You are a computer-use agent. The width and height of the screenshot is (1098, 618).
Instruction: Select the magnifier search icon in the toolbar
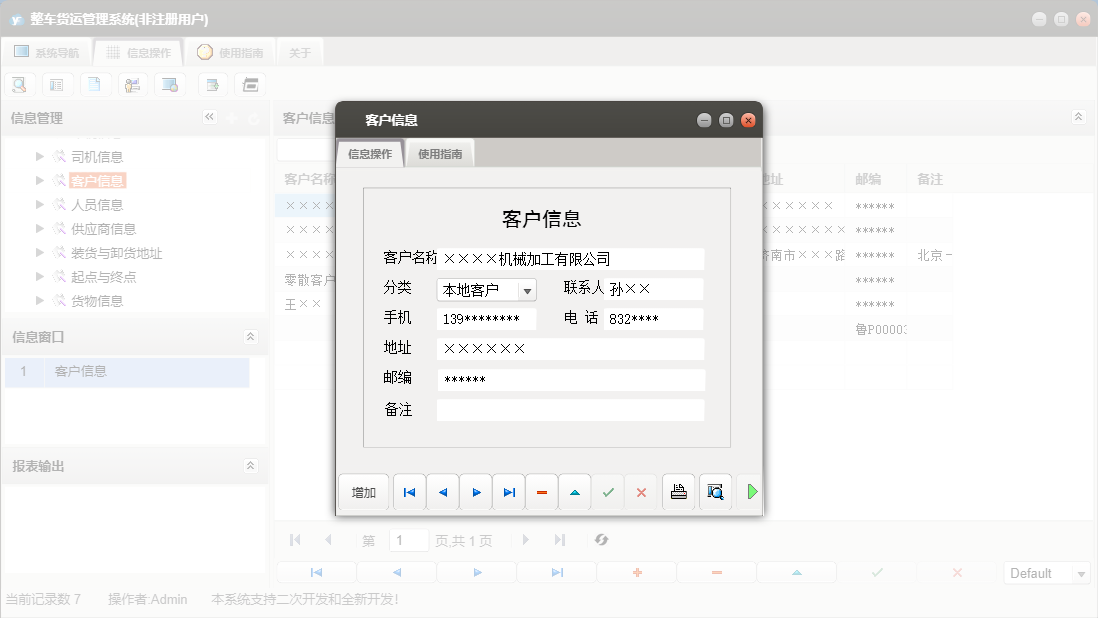click(19, 84)
